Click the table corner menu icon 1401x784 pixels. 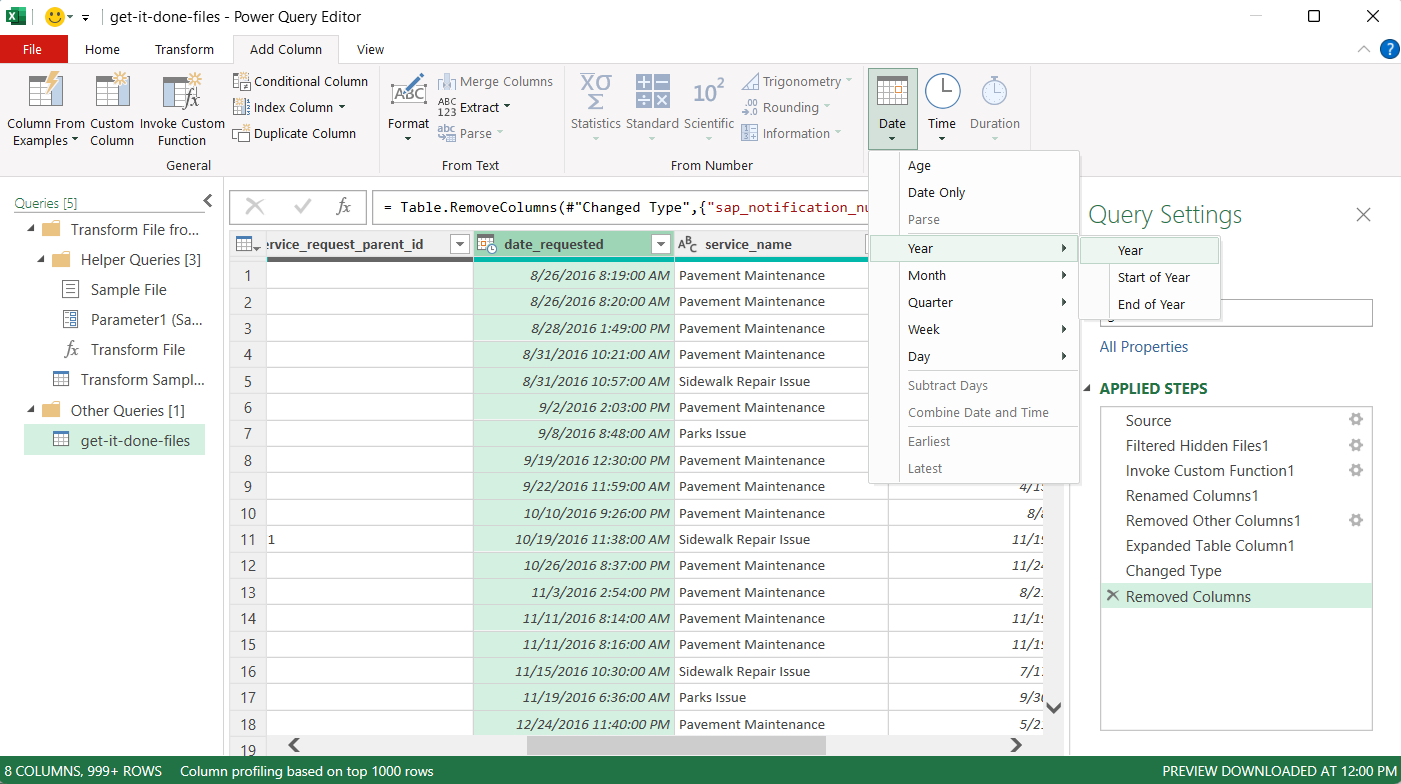(x=247, y=244)
